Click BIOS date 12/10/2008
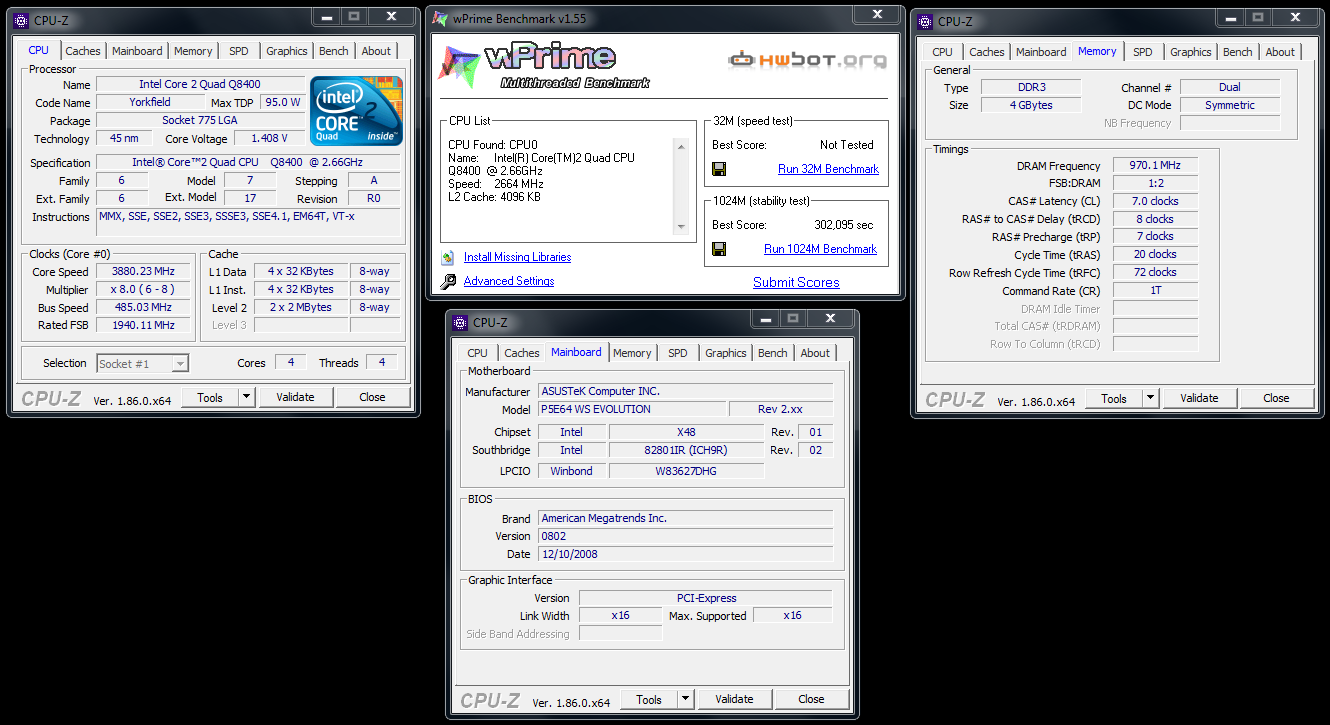The image size is (1330, 725). point(685,554)
